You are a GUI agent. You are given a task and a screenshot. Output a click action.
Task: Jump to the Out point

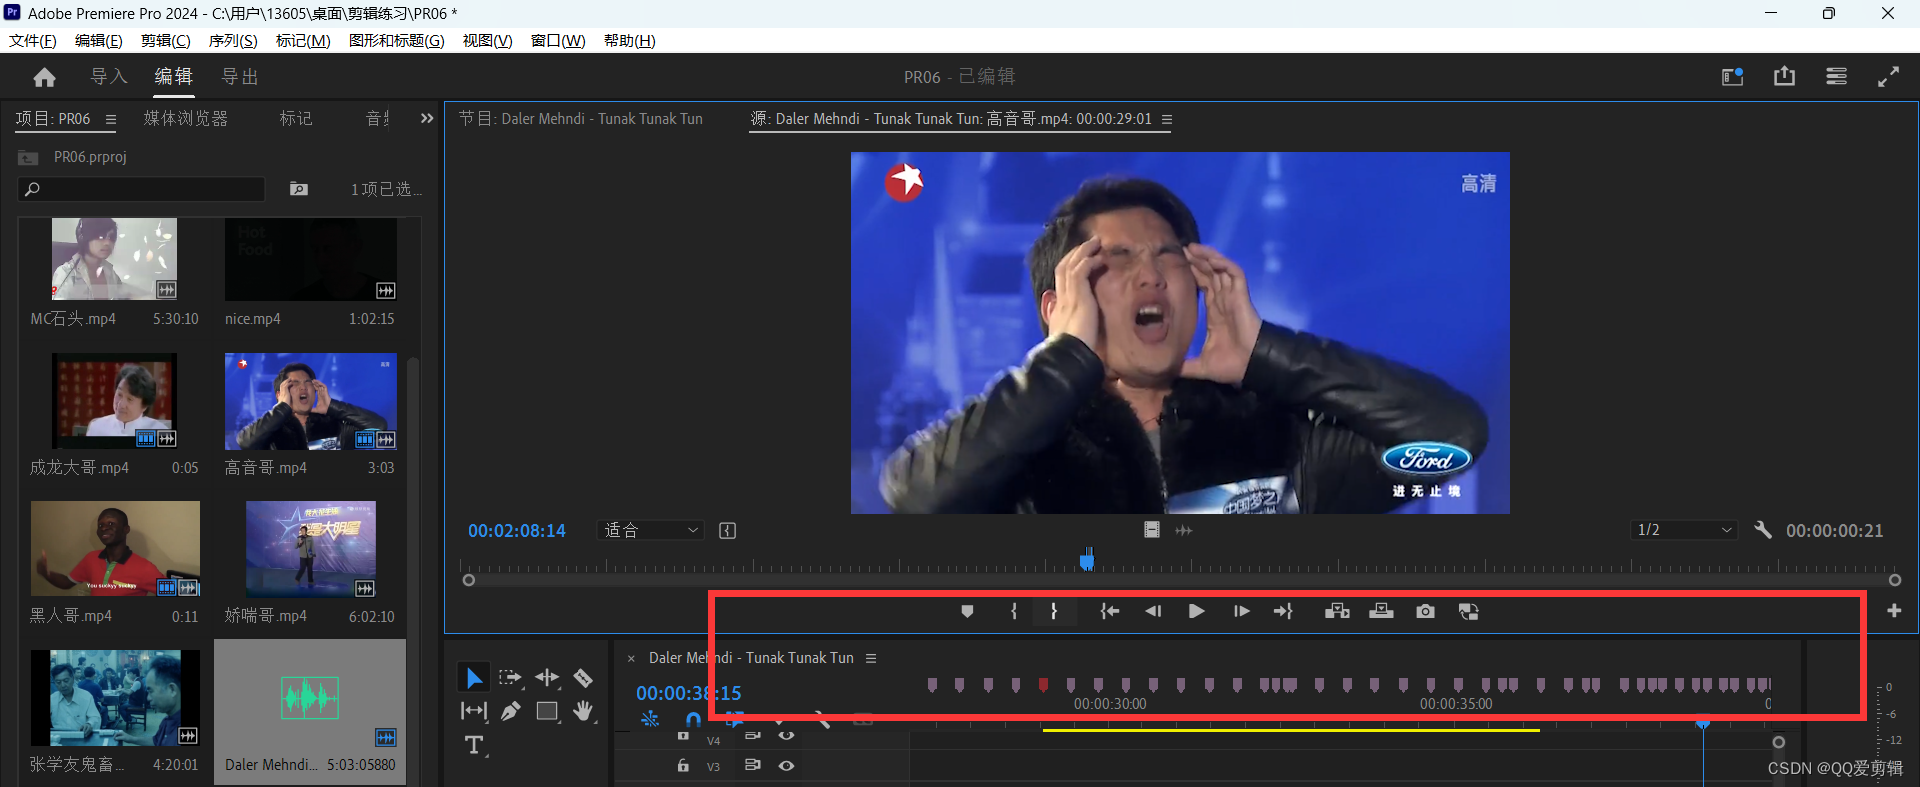point(1283,611)
